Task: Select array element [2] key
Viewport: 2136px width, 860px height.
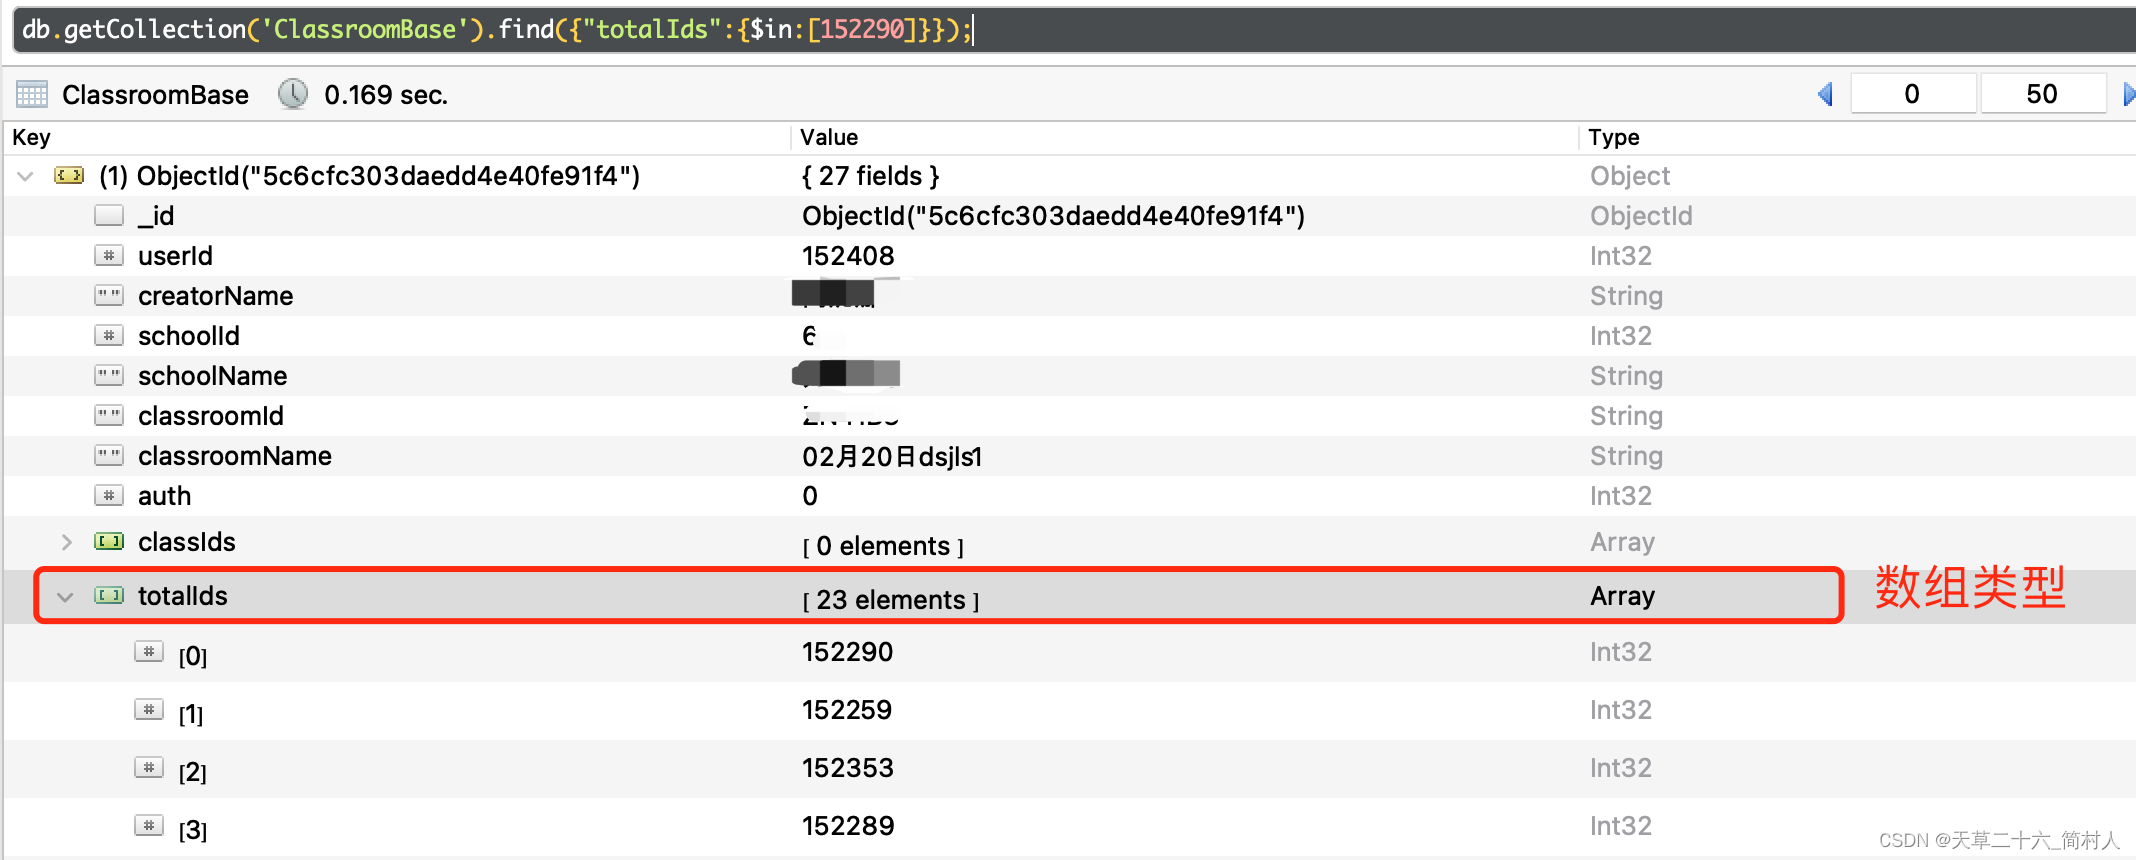Action: (192, 772)
